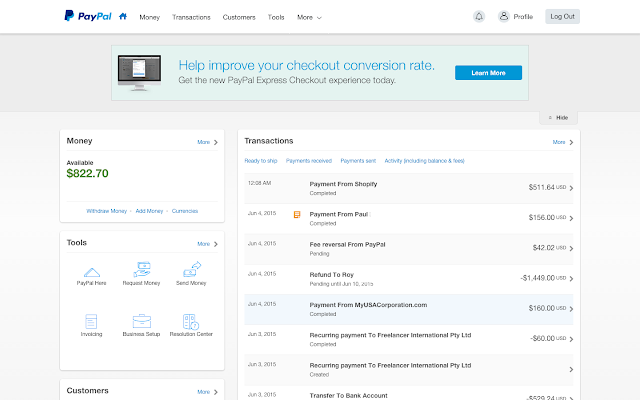Viewport: 640px width, 400px height.
Task: Click the Log Out button
Action: pos(562,16)
